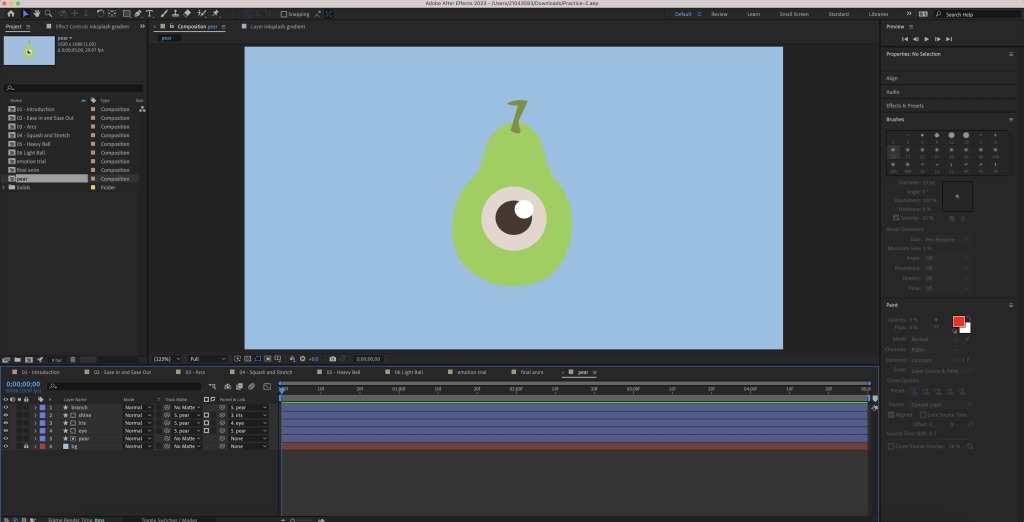
Task: Click the First Frame button in Preview panel
Action: click(904, 39)
